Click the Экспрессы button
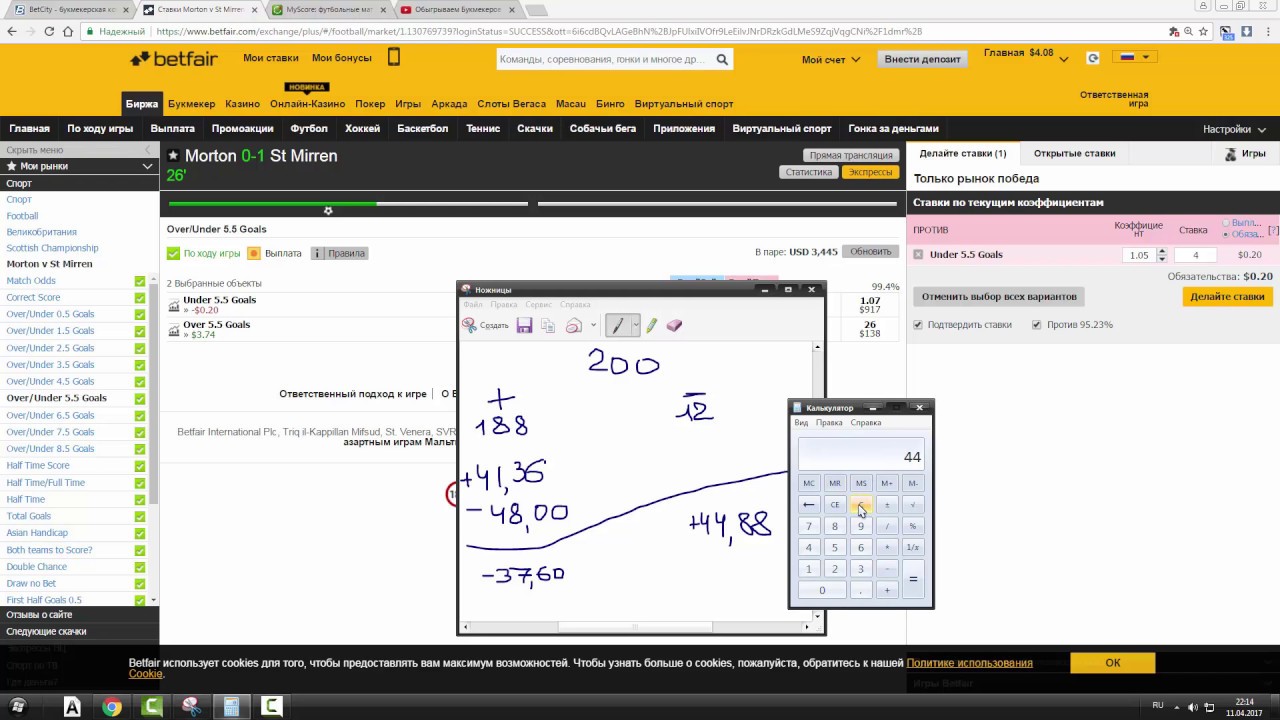Viewport: 1280px width, 720px height. (870, 172)
